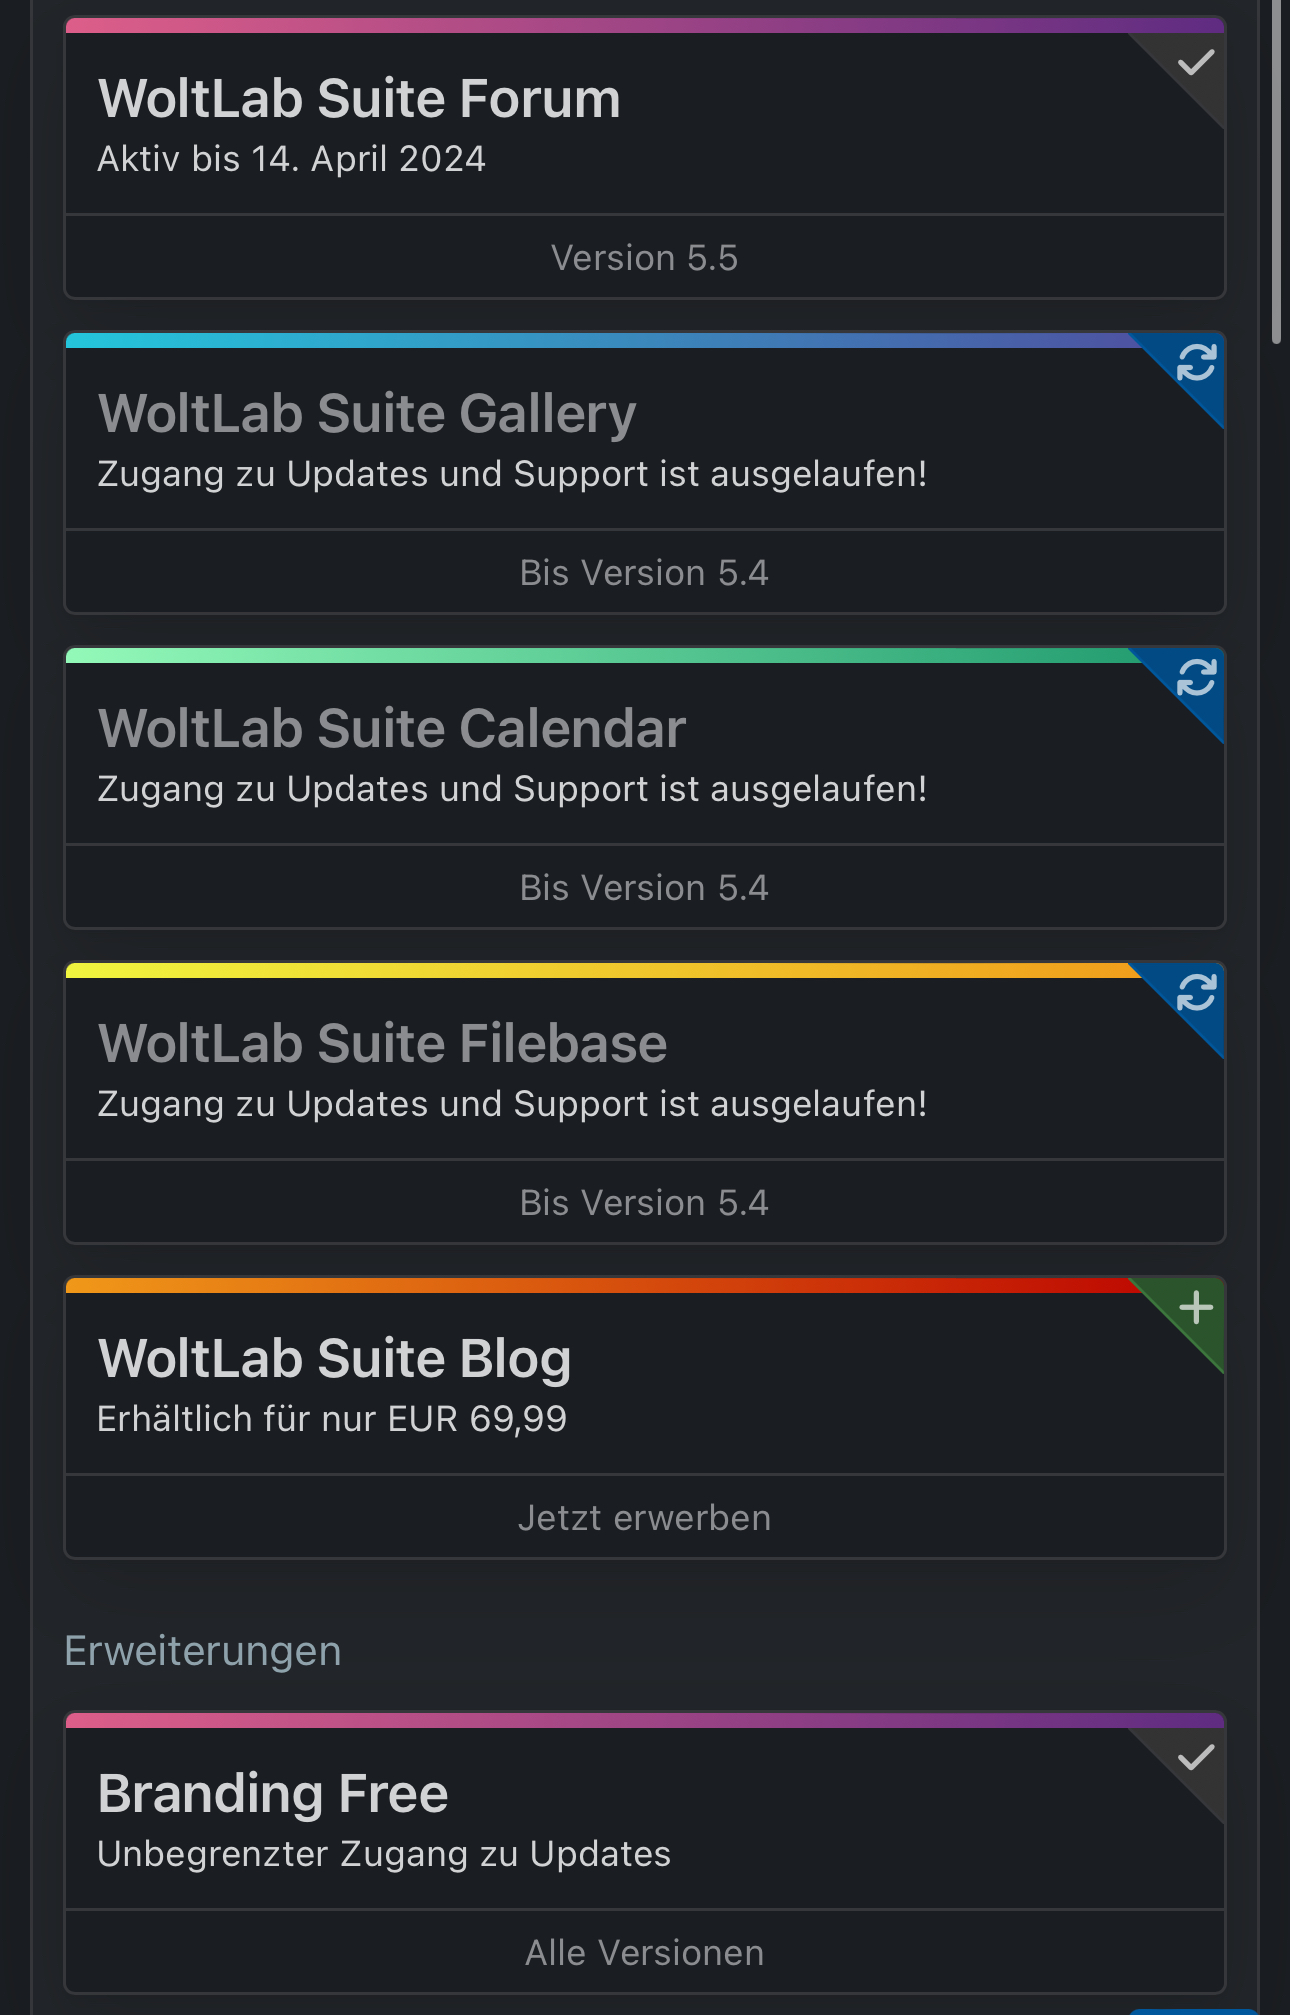Click Filebase's "Bis Version 5.4" footer

tap(645, 1203)
